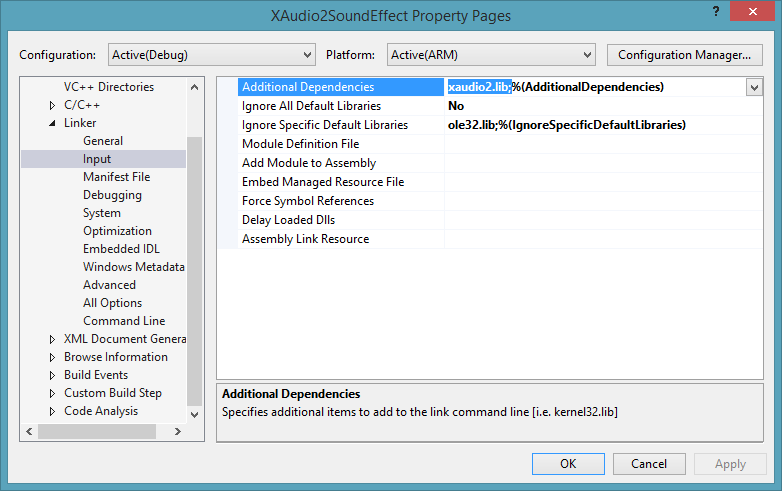Click the Configuration Manager button

point(684,55)
